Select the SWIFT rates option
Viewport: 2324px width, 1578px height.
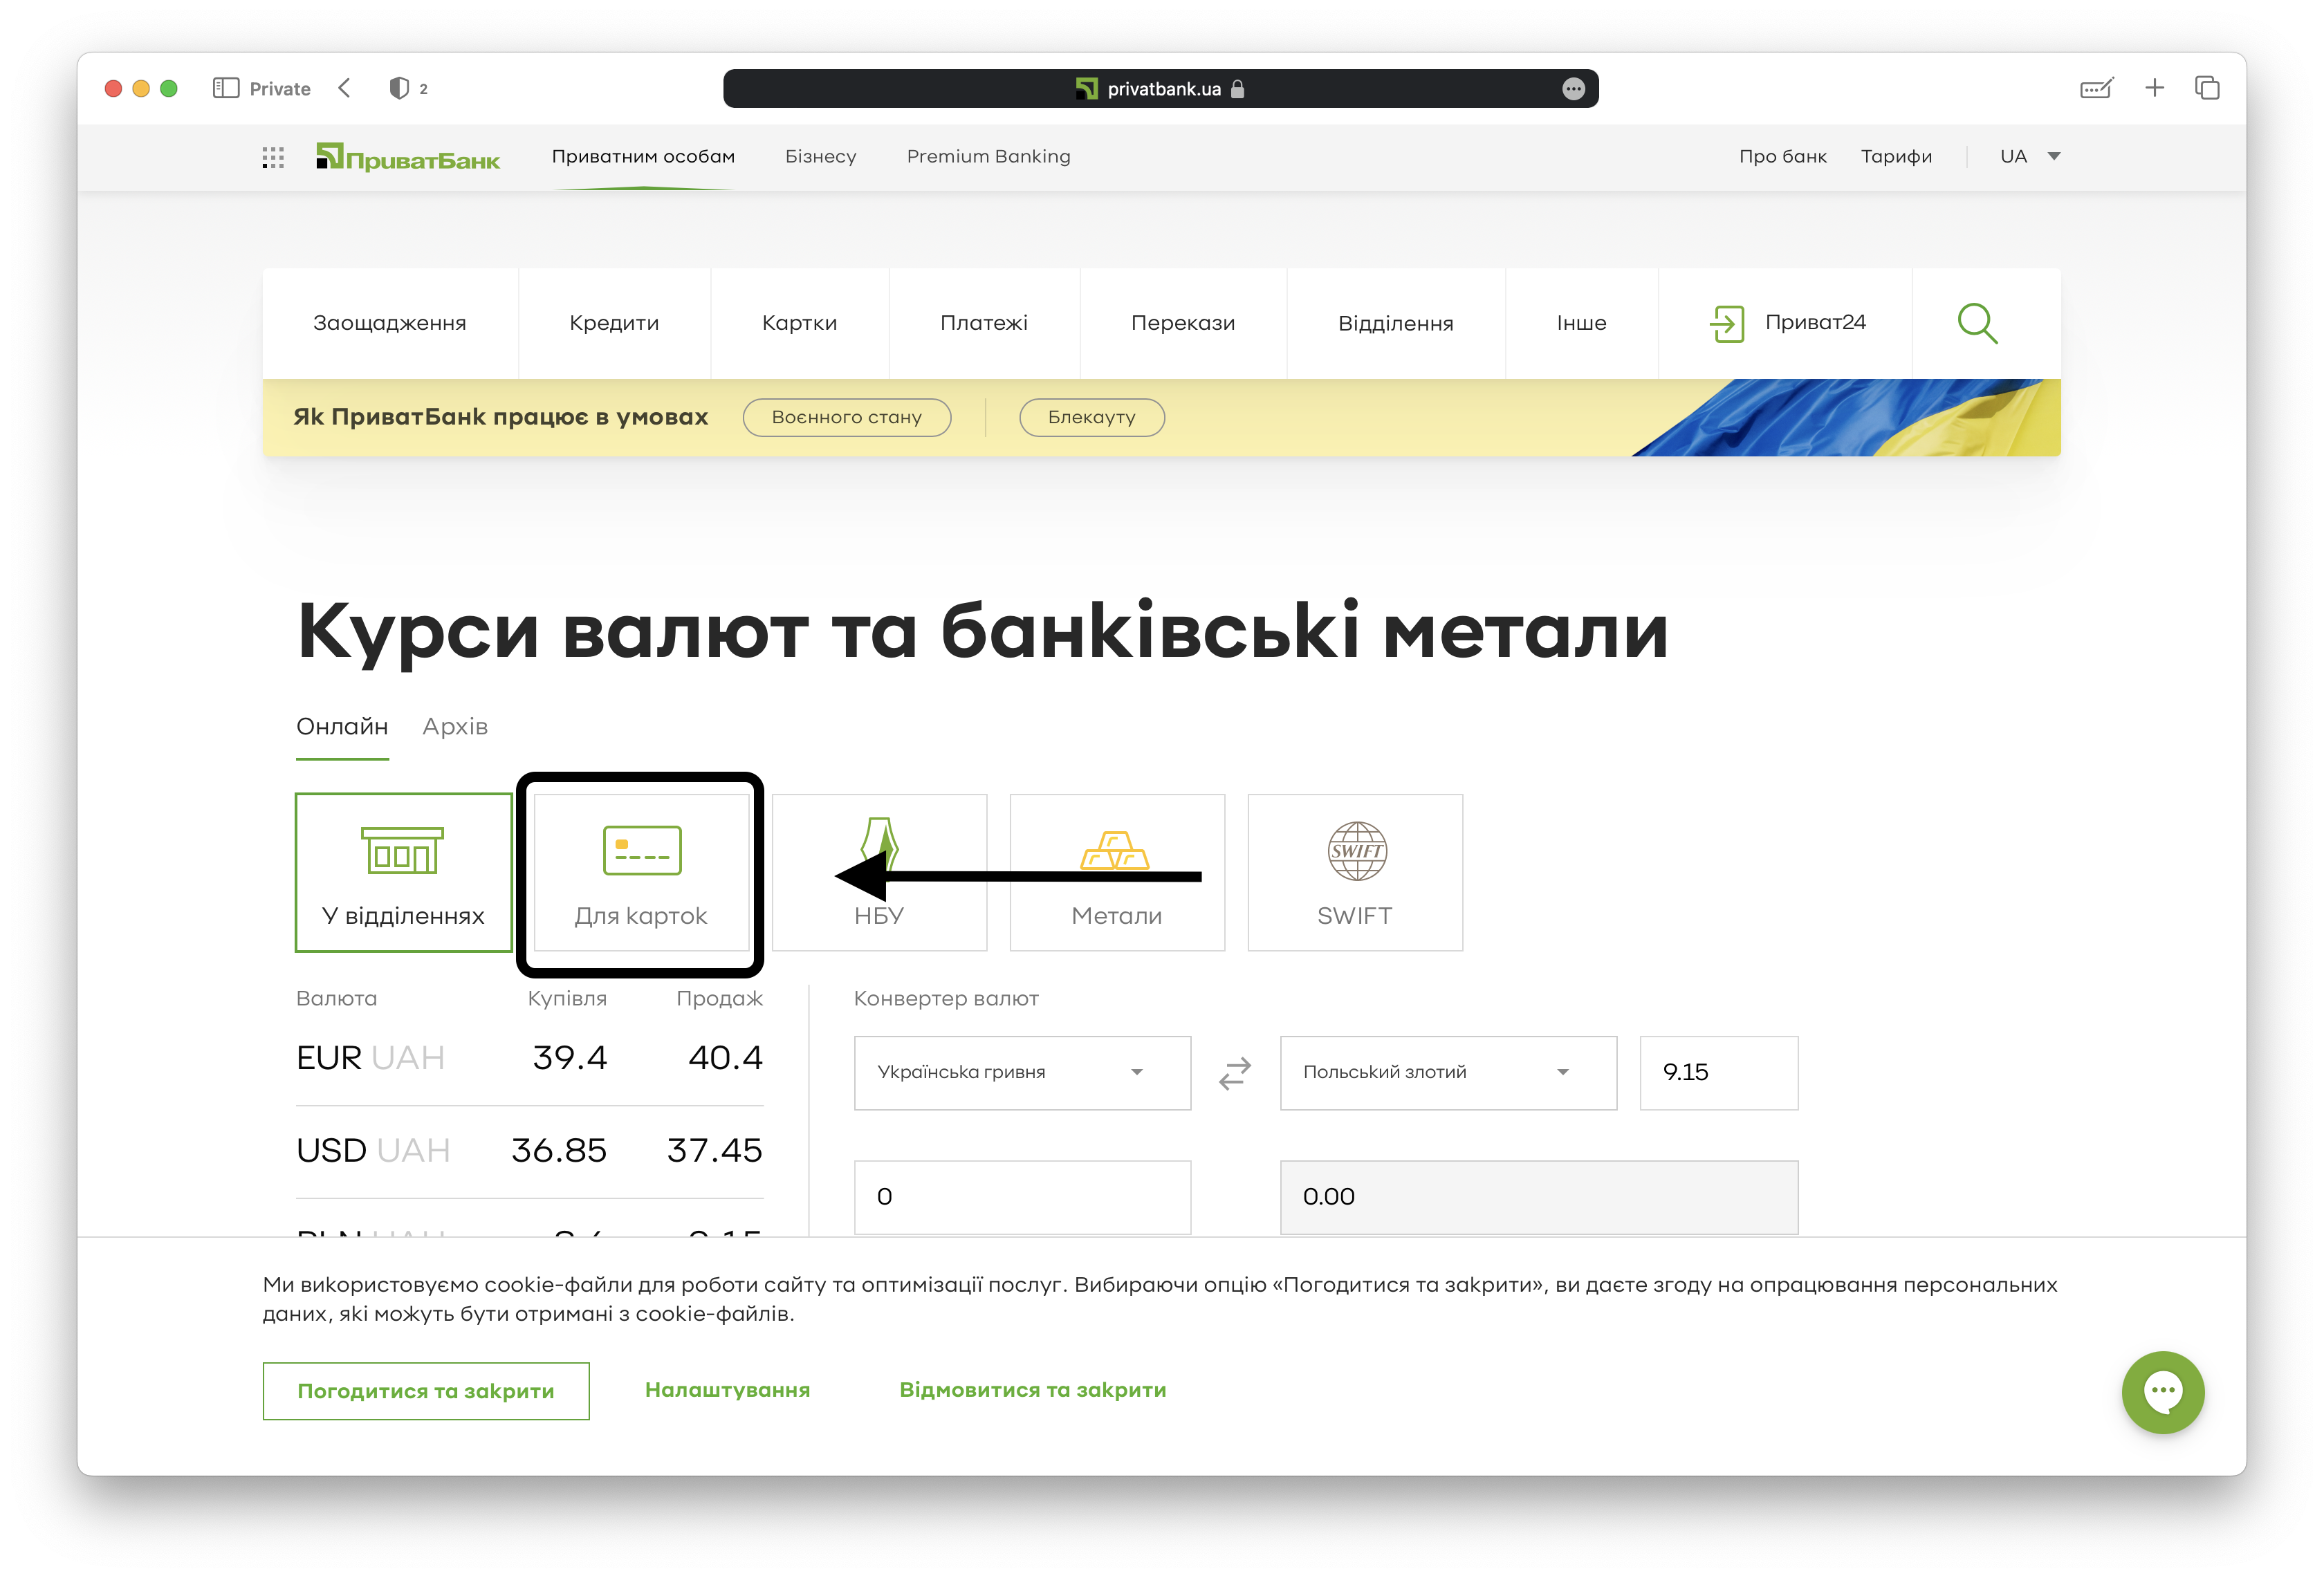tap(1355, 872)
